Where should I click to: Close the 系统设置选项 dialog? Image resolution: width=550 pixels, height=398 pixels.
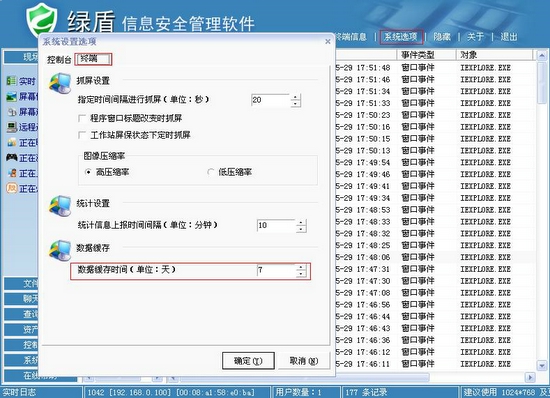click(x=328, y=42)
